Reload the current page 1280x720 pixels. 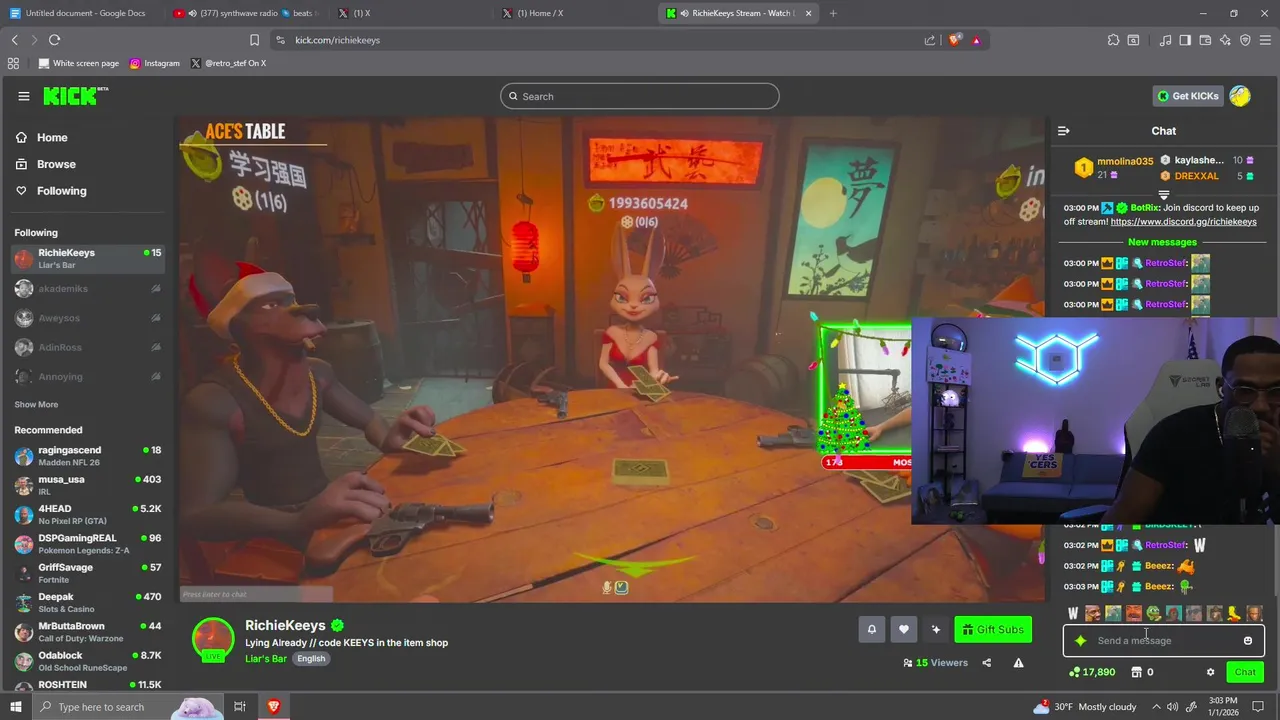coord(54,40)
